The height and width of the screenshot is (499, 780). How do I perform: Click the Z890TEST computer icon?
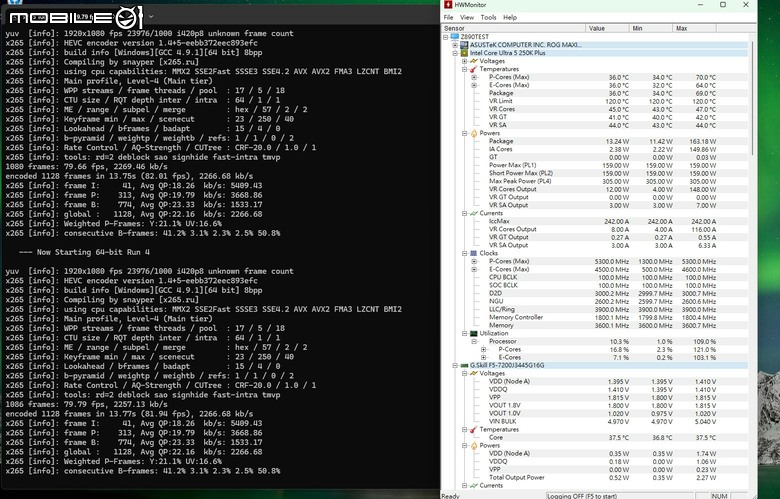tap(455, 37)
